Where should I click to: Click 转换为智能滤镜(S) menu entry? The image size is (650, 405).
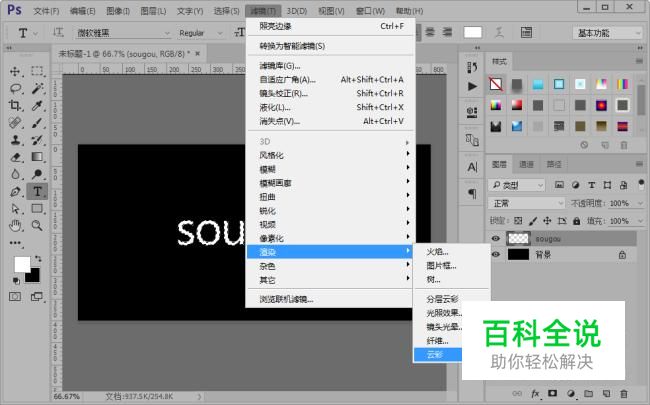pyautogui.click(x=330, y=46)
